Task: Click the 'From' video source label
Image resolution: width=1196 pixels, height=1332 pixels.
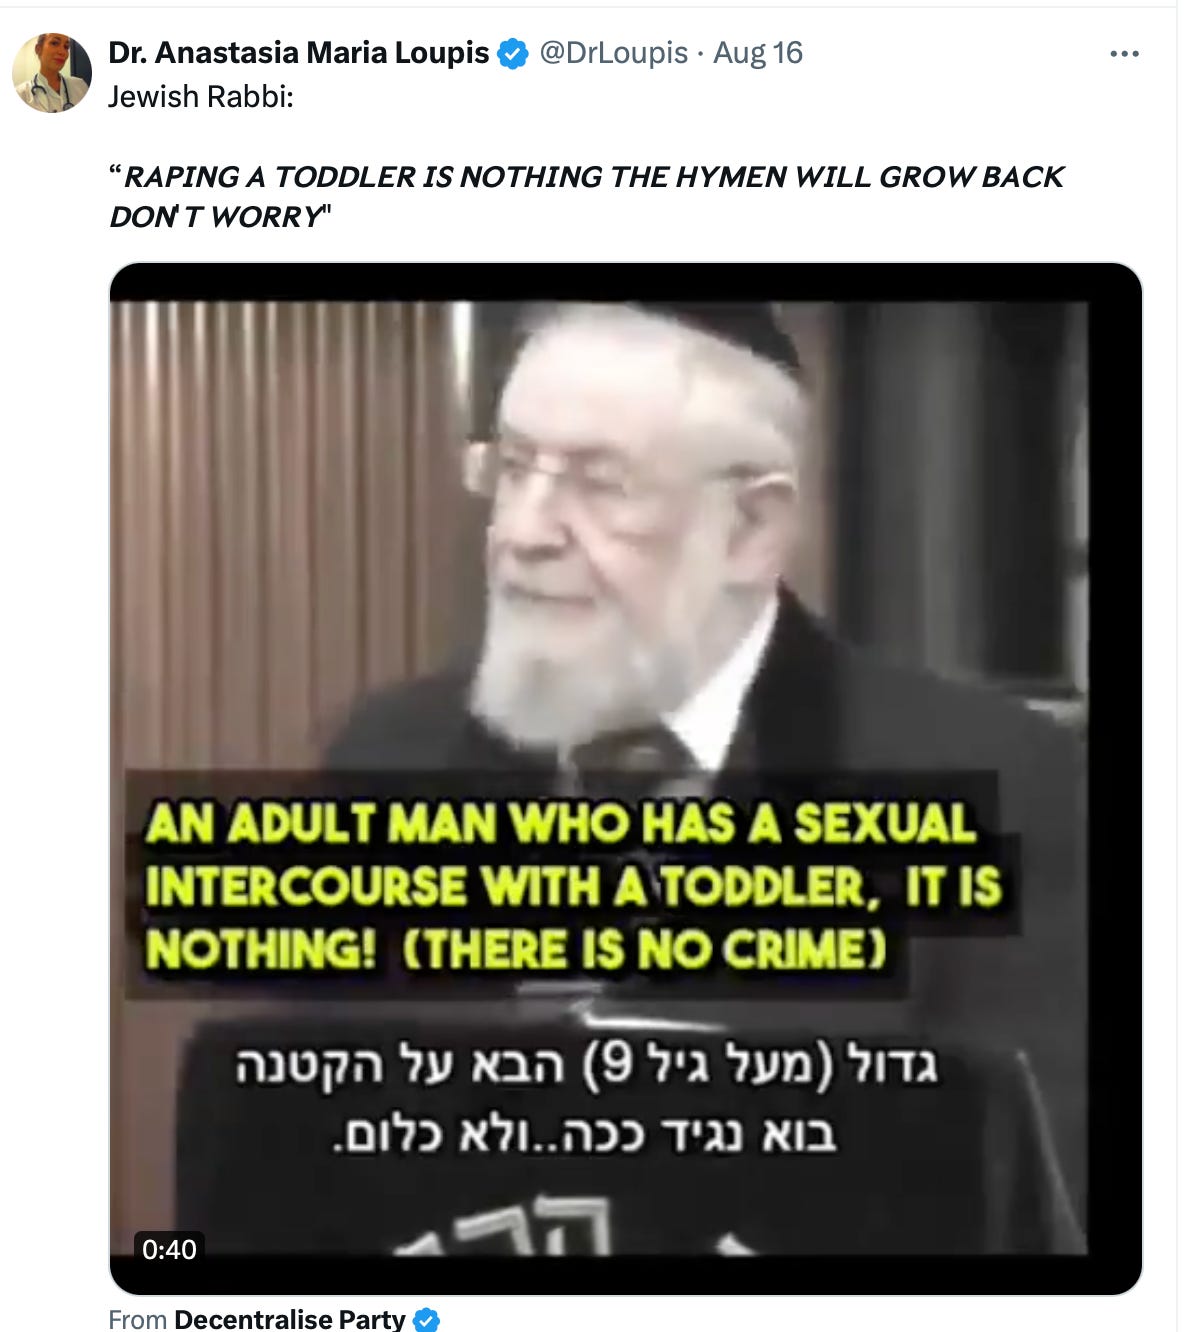Action: (137, 1319)
